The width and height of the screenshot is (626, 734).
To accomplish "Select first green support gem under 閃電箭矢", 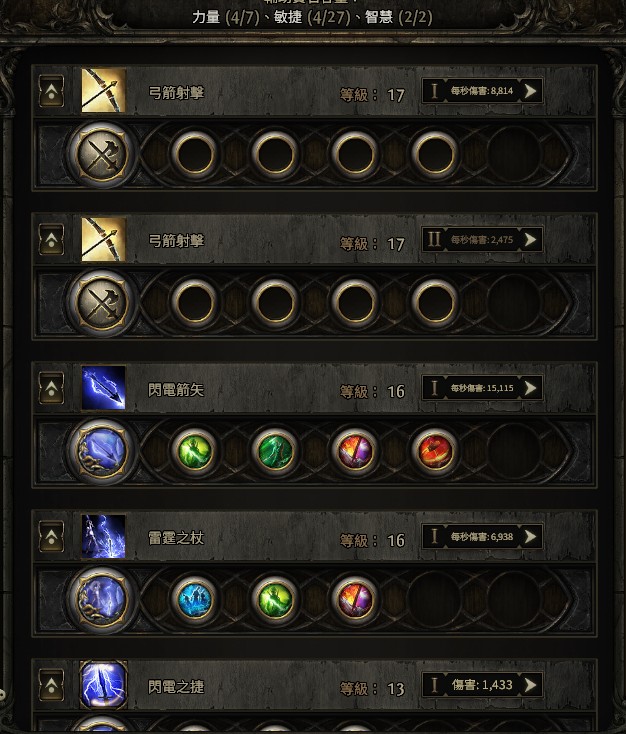I will click(x=193, y=452).
